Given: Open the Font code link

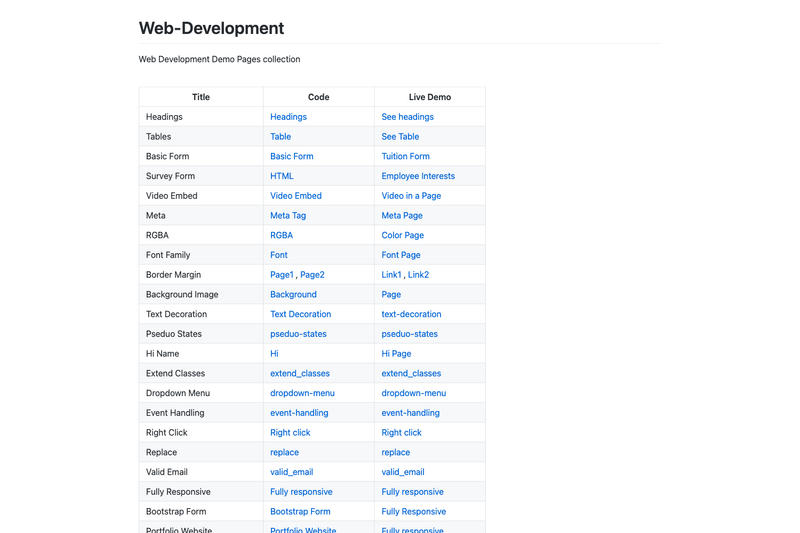Looking at the screenshot, I should [279, 255].
